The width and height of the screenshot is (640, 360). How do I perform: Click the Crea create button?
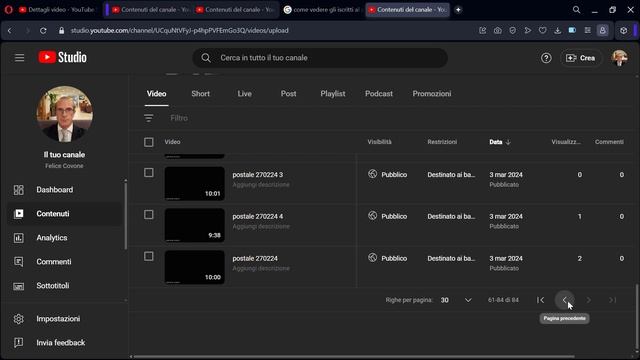pyautogui.click(x=580, y=58)
